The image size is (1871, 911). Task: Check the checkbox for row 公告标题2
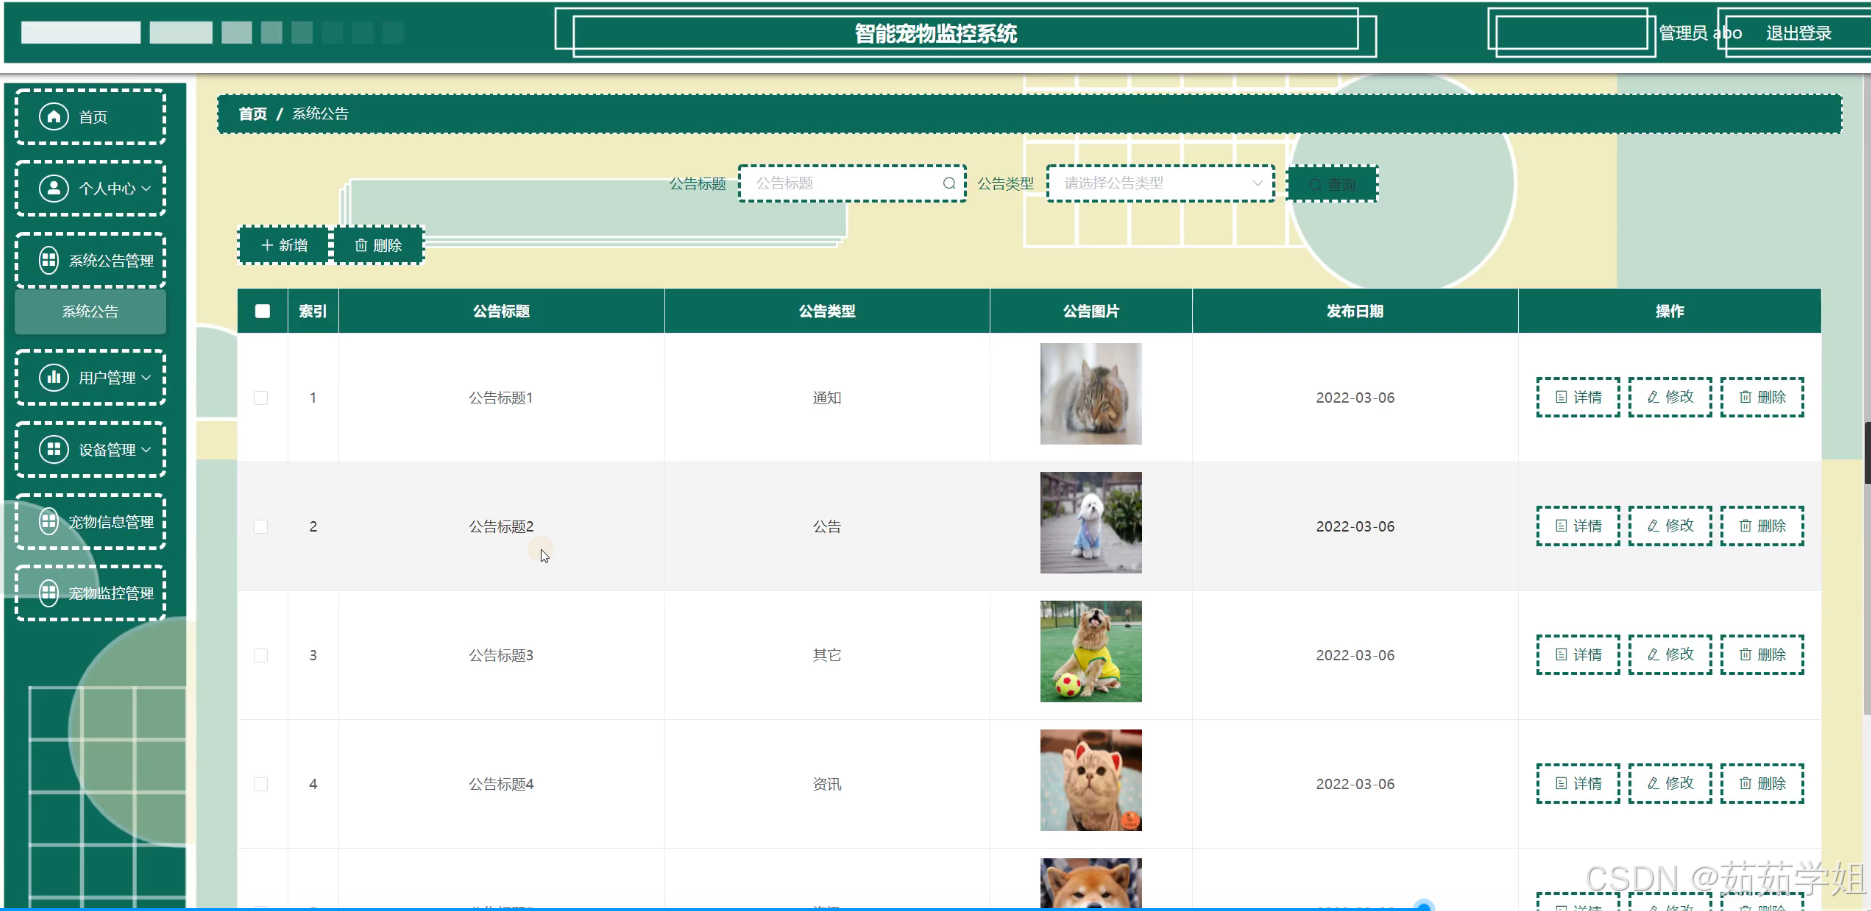(x=261, y=527)
